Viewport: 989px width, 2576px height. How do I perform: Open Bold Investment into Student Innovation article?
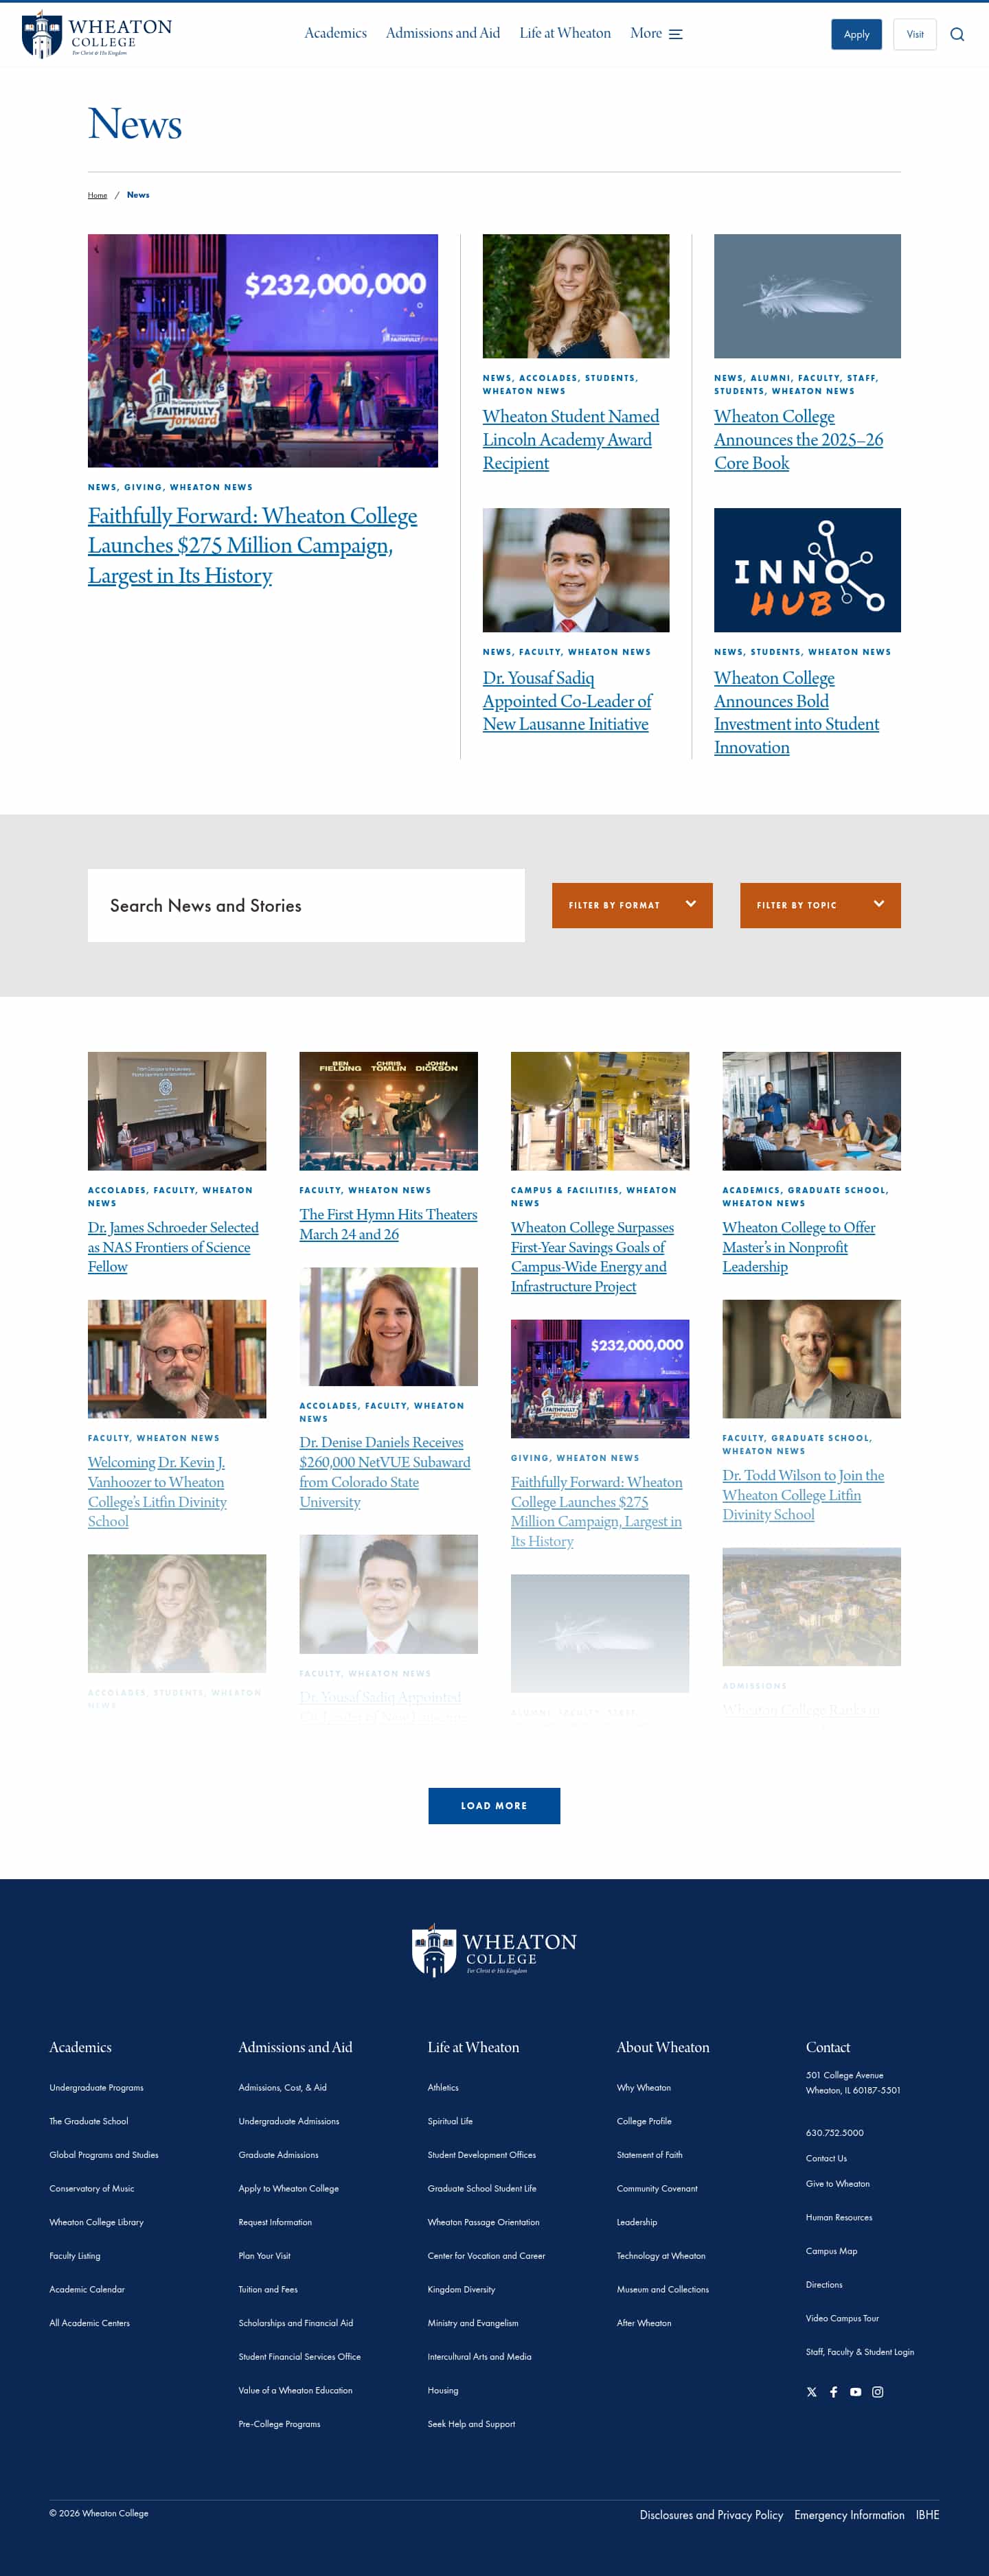pyautogui.click(x=796, y=712)
